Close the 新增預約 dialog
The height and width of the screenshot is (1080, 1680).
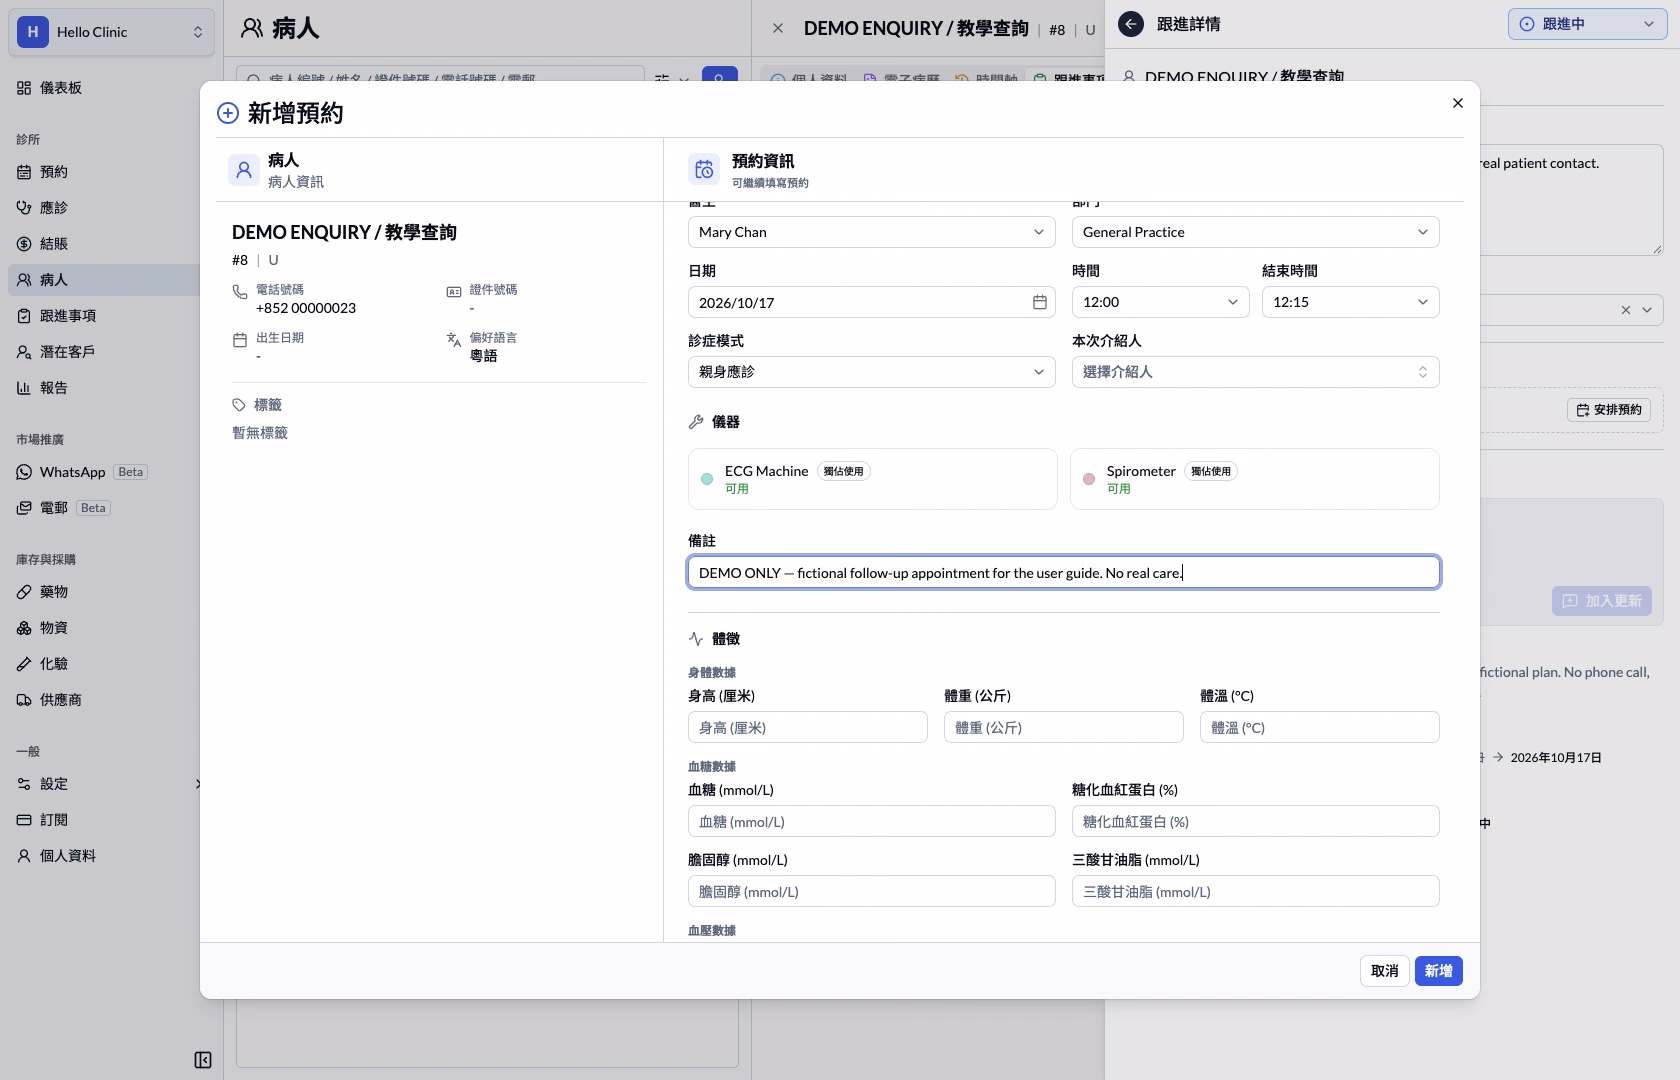(1458, 103)
